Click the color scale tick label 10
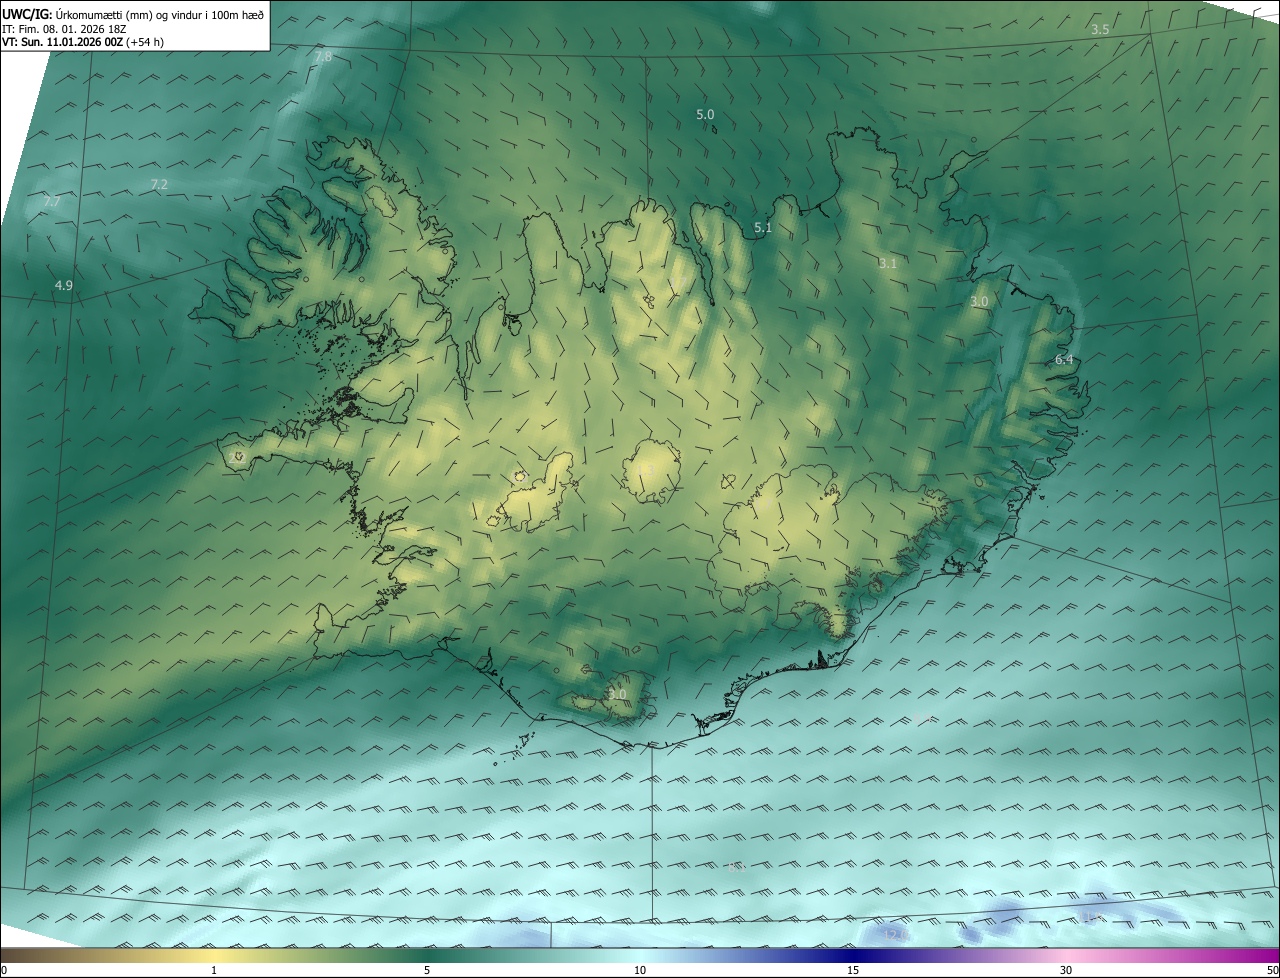Image resolution: width=1280 pixels, height=978 pixels. 640,970
